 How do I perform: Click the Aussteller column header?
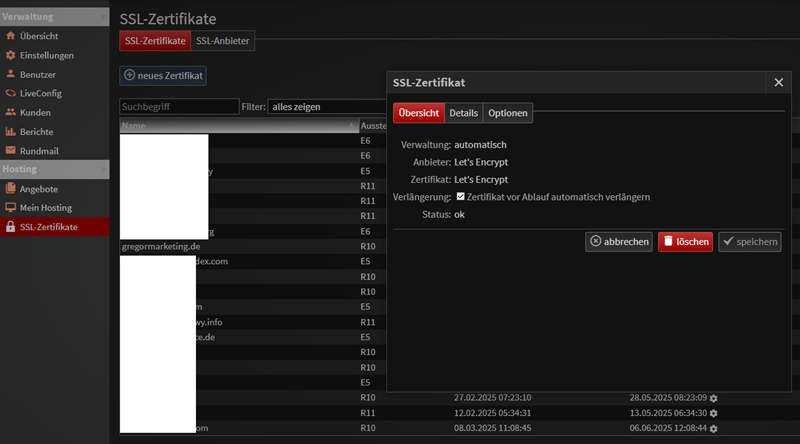(x=373, y=126)
